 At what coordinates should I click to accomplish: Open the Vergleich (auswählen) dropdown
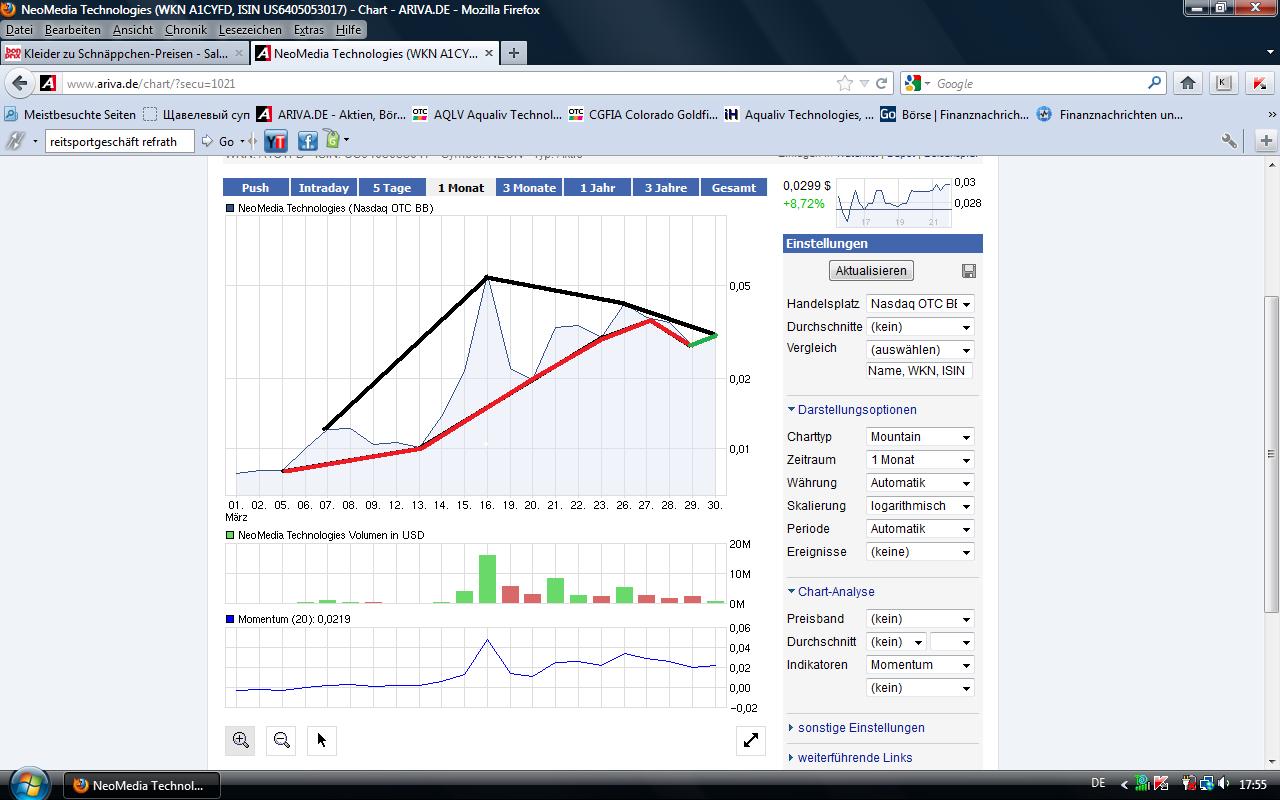[920, 350]
